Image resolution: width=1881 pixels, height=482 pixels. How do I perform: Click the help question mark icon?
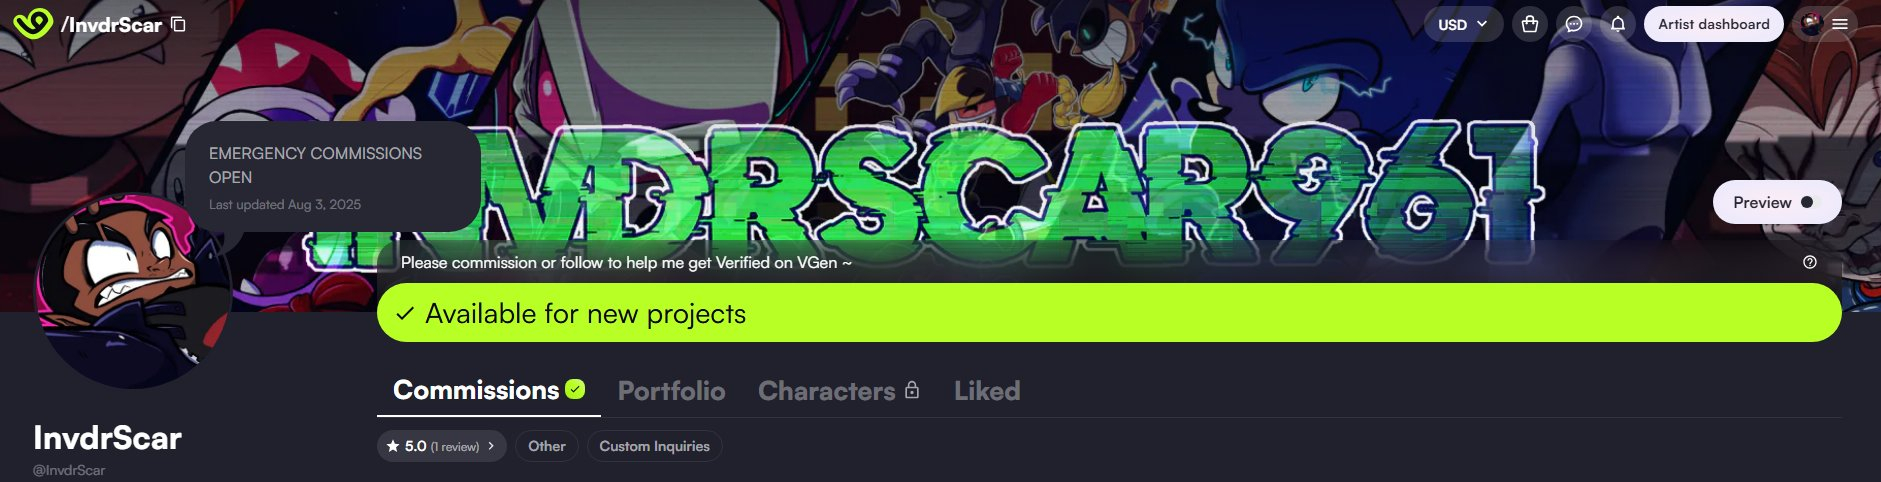(1809, 262)
